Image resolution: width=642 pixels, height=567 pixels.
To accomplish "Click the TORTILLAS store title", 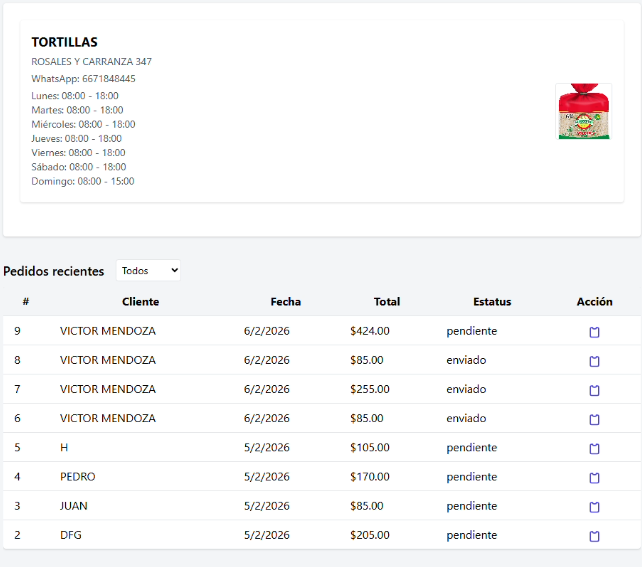I will tap(64, 42).
